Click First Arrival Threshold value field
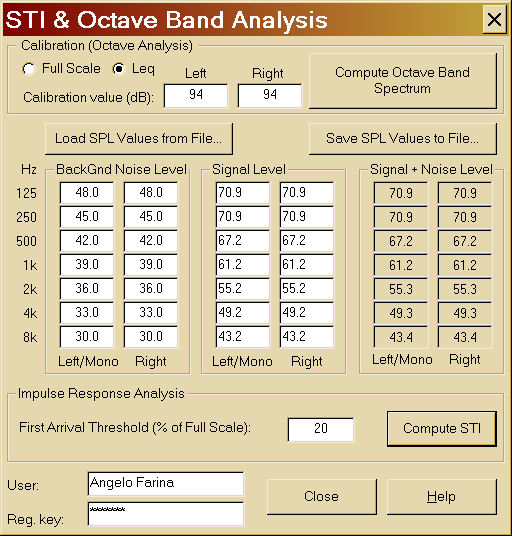The image size is (512, 536). (x=321, y=429)
